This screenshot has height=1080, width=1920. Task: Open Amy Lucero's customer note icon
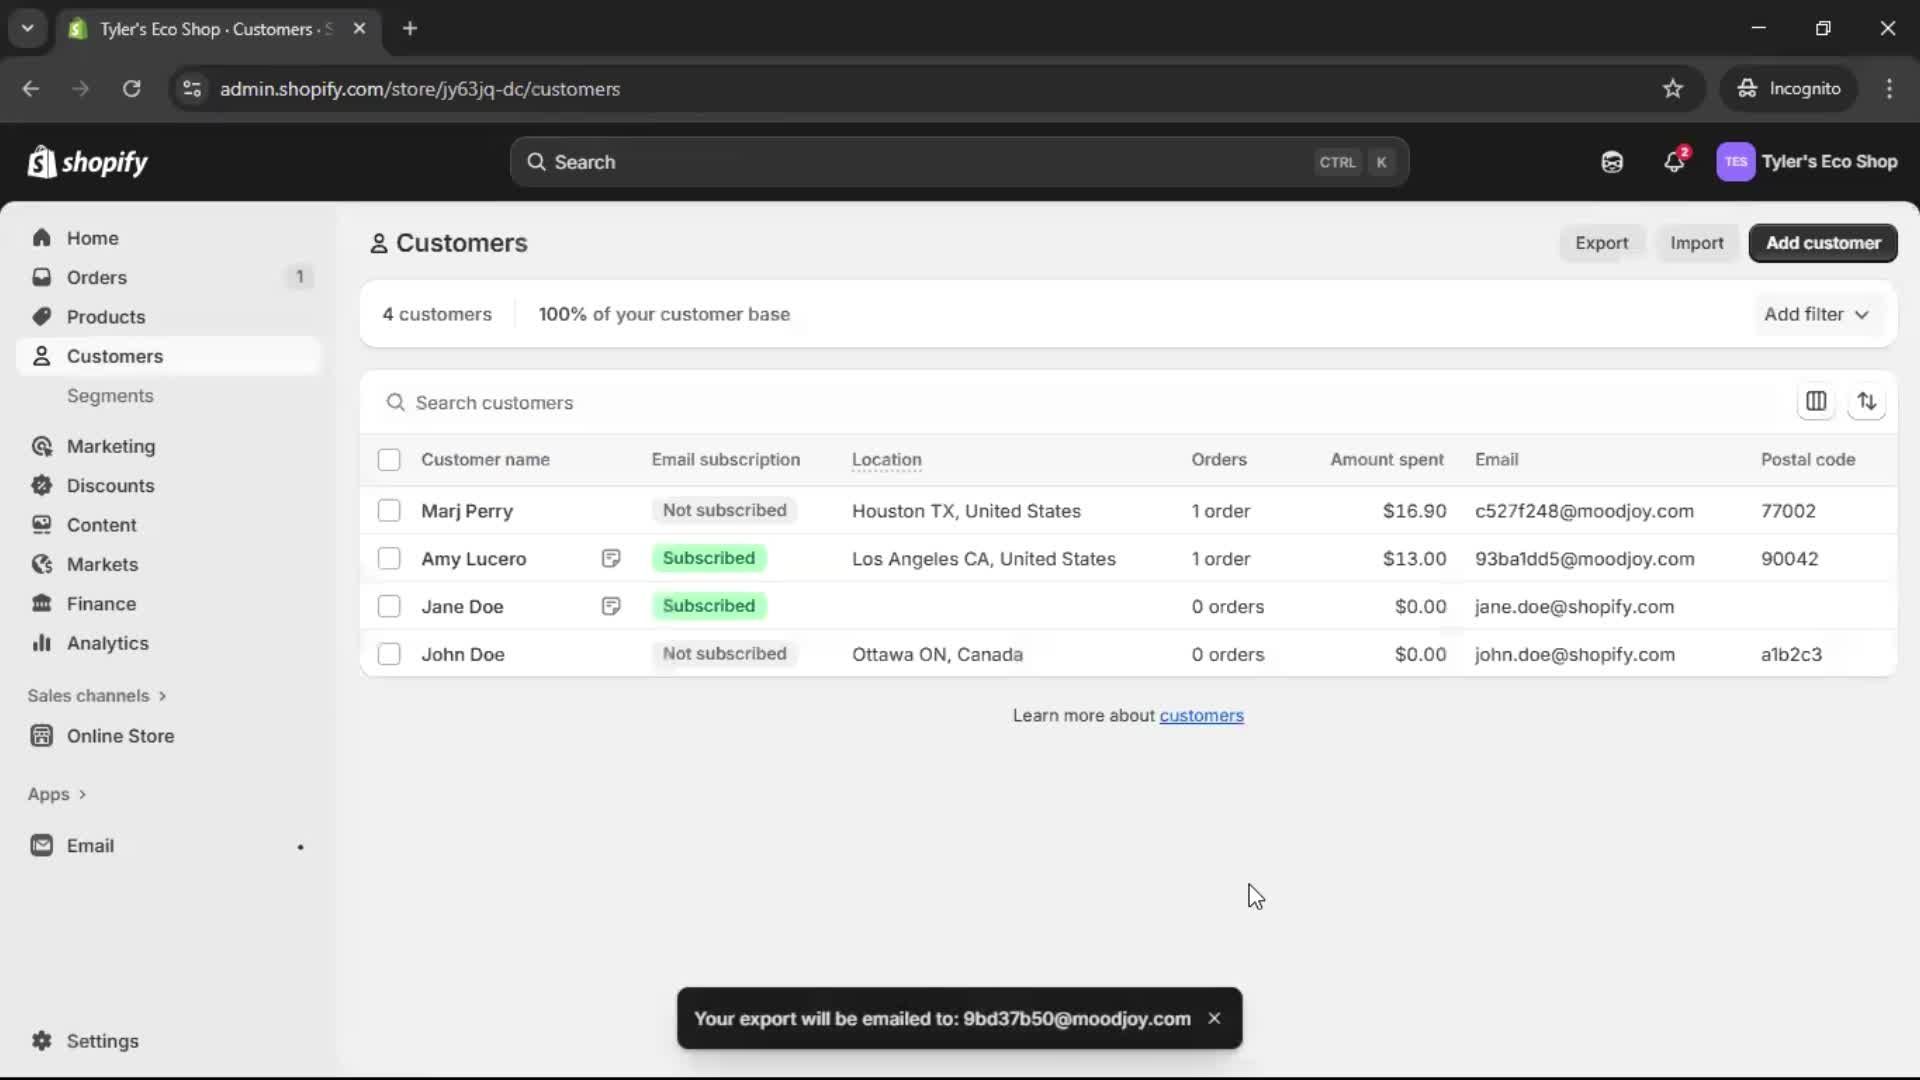pyautogui.click(x=611, y=559)
